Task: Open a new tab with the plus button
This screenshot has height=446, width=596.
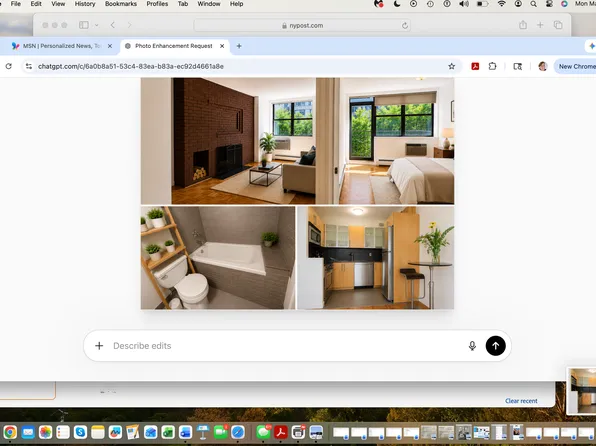Action: (x=239, y=46)
